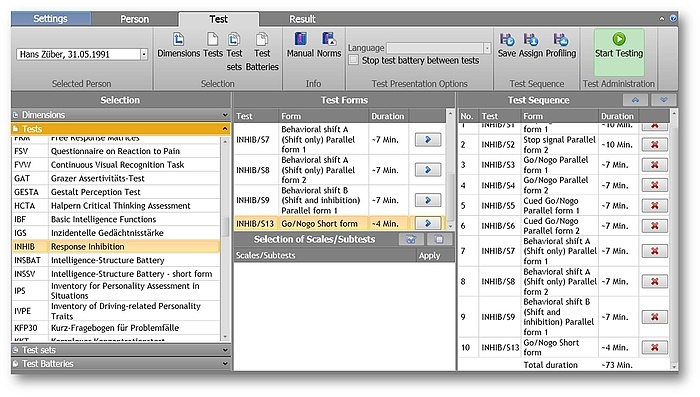Click the Apply column header
700x397 pixels.
point(429,255)
